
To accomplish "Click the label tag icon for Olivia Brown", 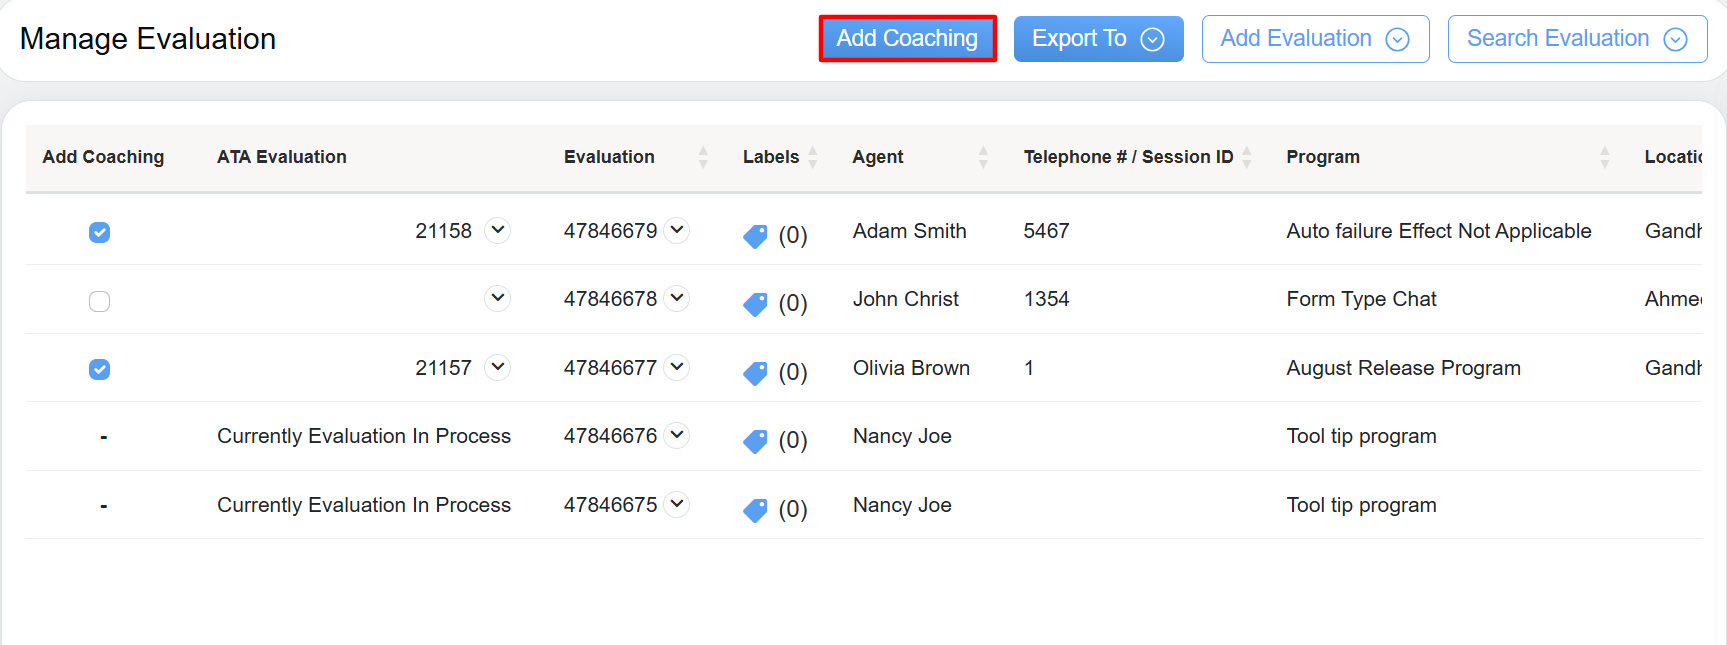I will (x=755, y=373).
